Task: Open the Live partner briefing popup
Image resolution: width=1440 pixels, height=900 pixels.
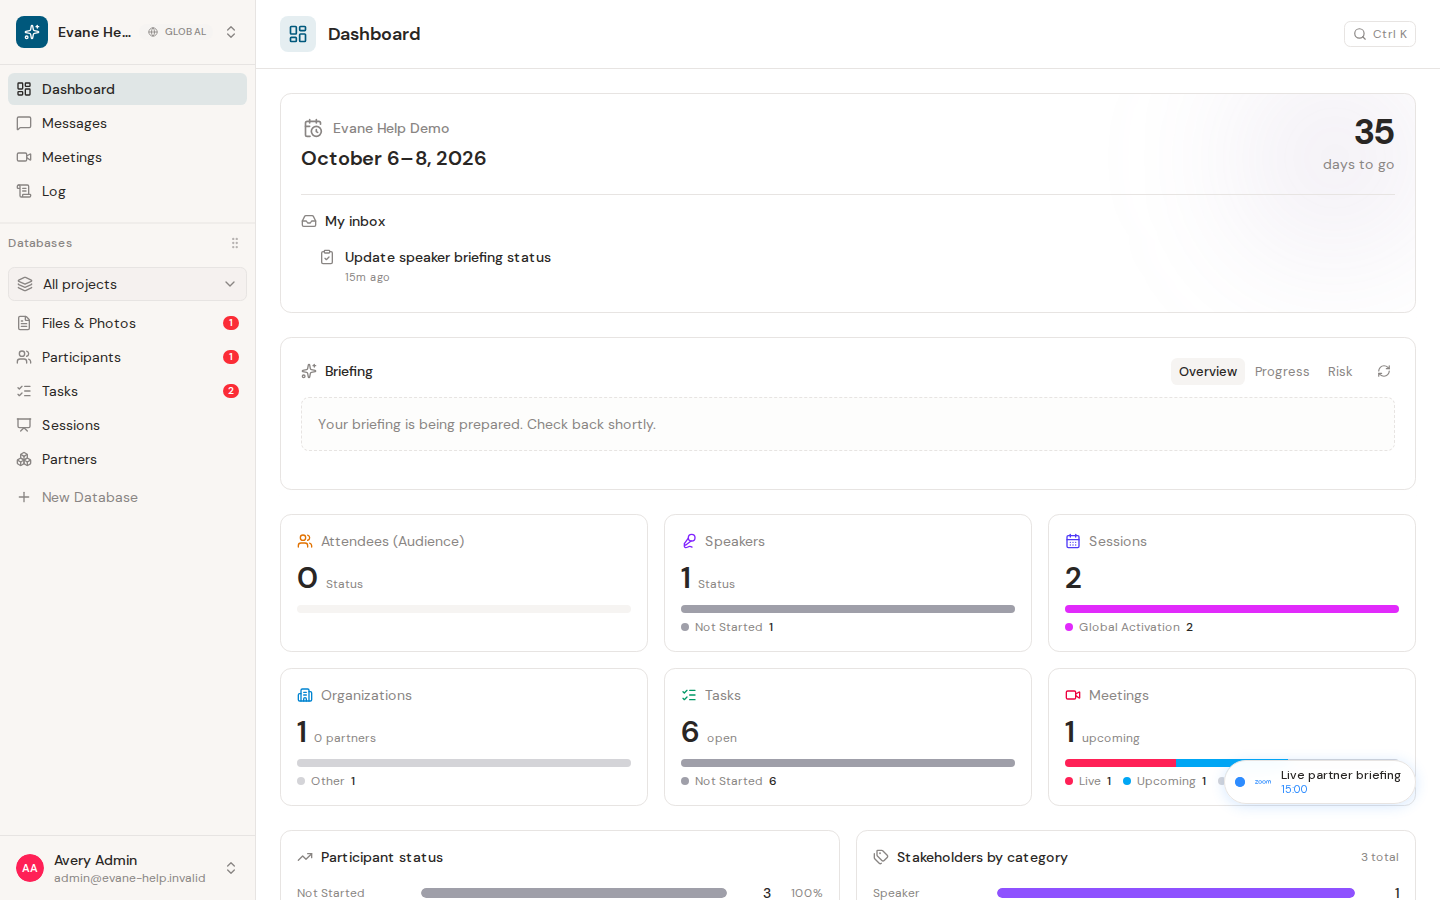Action: (1320, 782)
